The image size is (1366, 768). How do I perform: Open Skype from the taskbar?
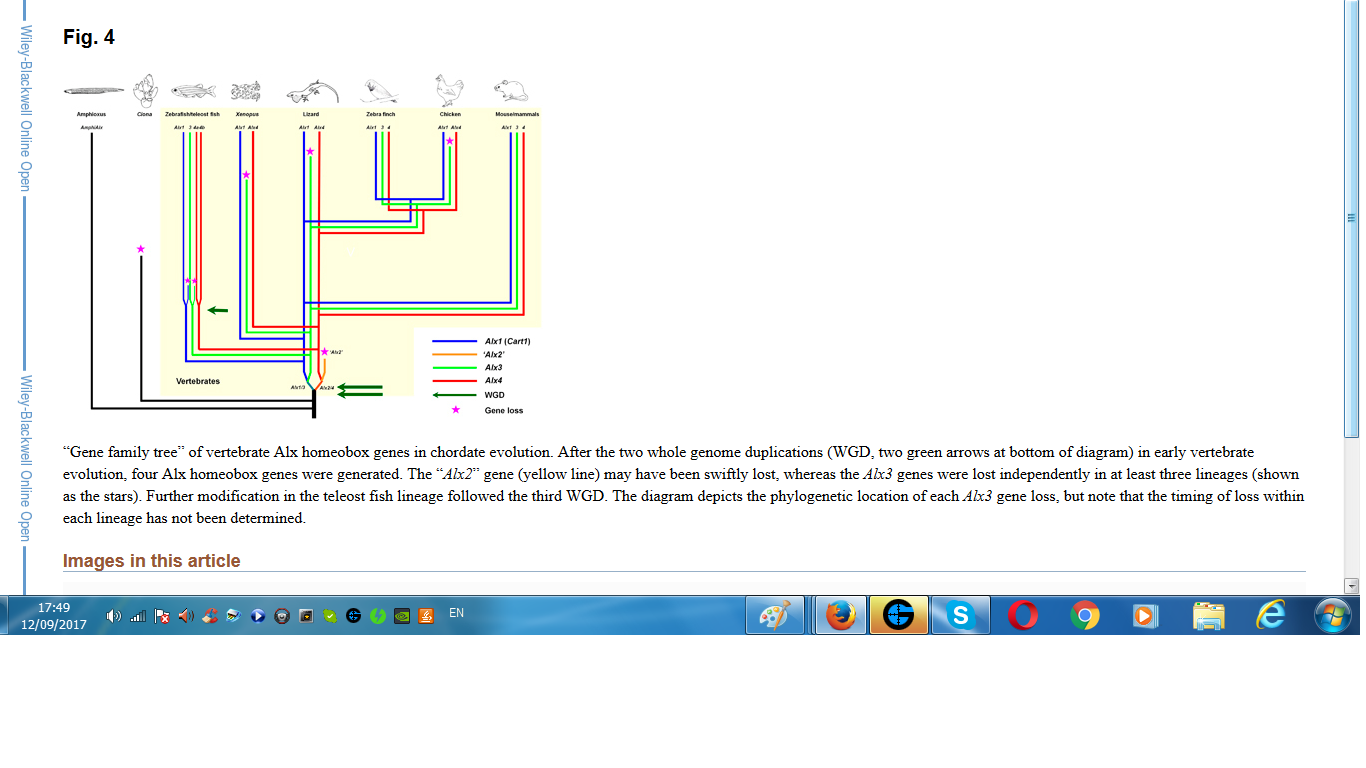pyautogui.click(x=960, y=616)
